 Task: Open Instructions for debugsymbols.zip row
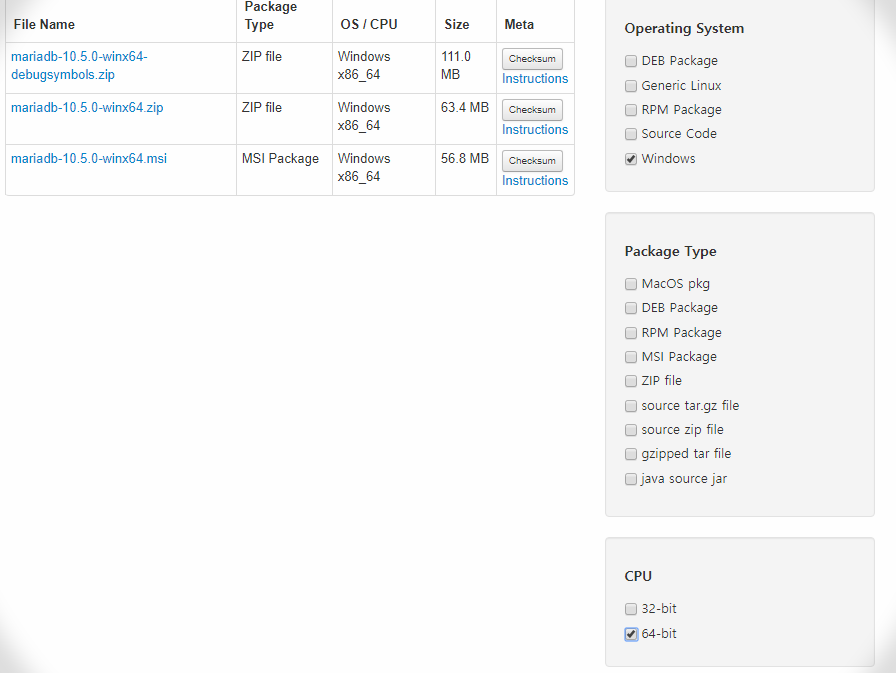pos(535,79)
